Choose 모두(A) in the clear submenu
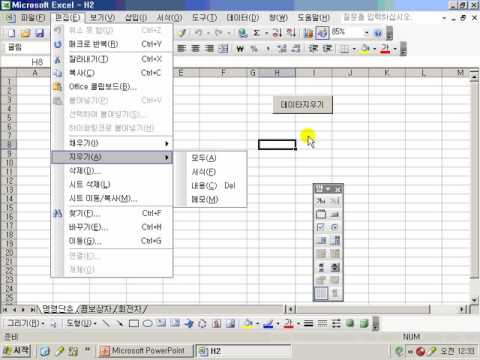Viewport: 480px width, 360px height. pos(211,158)
